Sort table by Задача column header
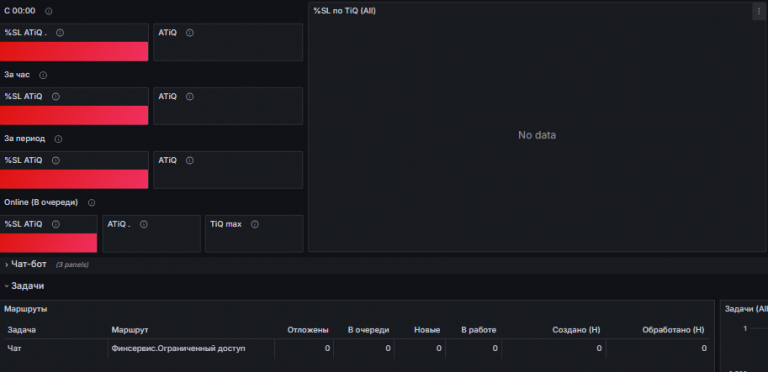Screen dimensions: 768x372 [x=22, y=330]
